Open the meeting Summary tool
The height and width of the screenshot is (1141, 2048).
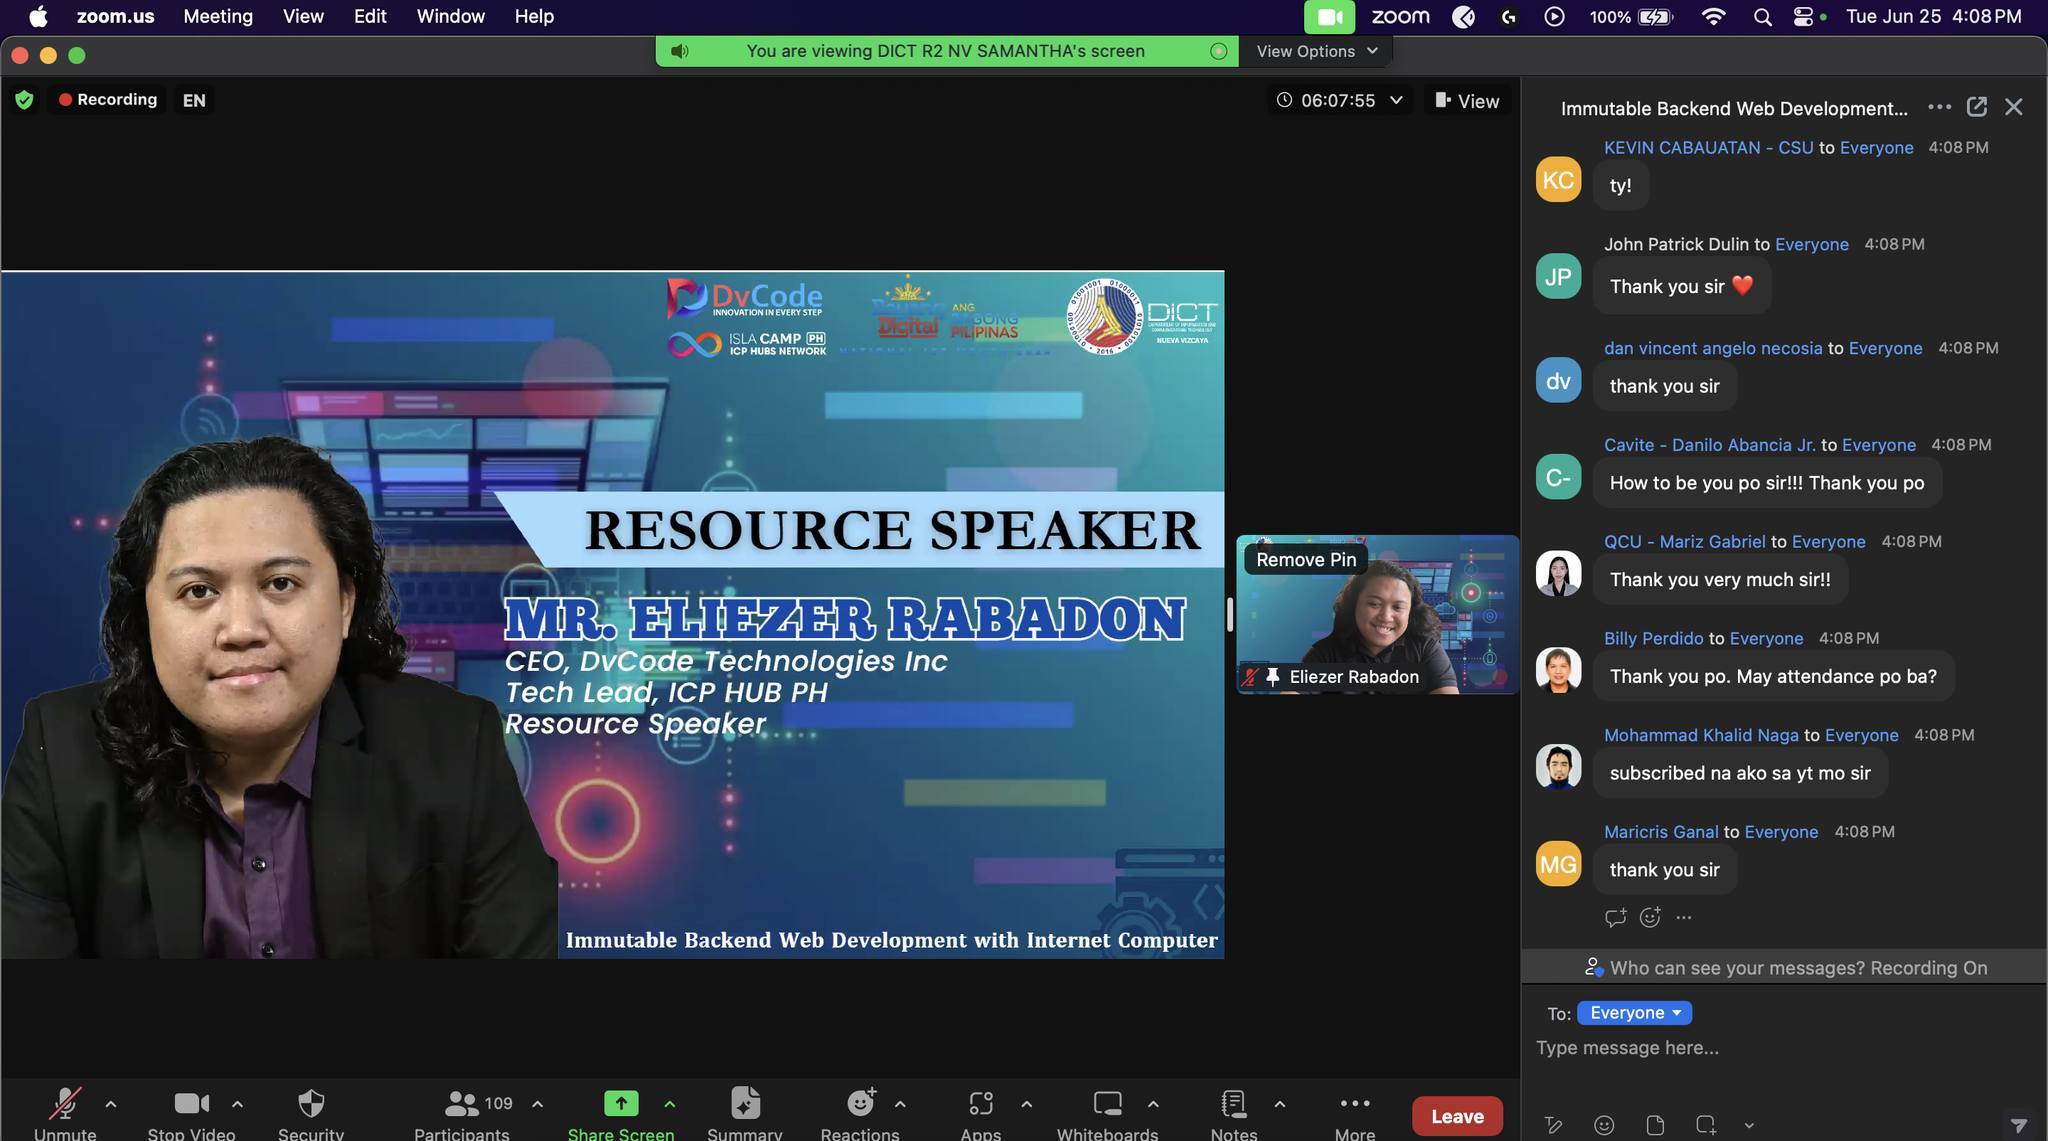[x=745, y=1114]
